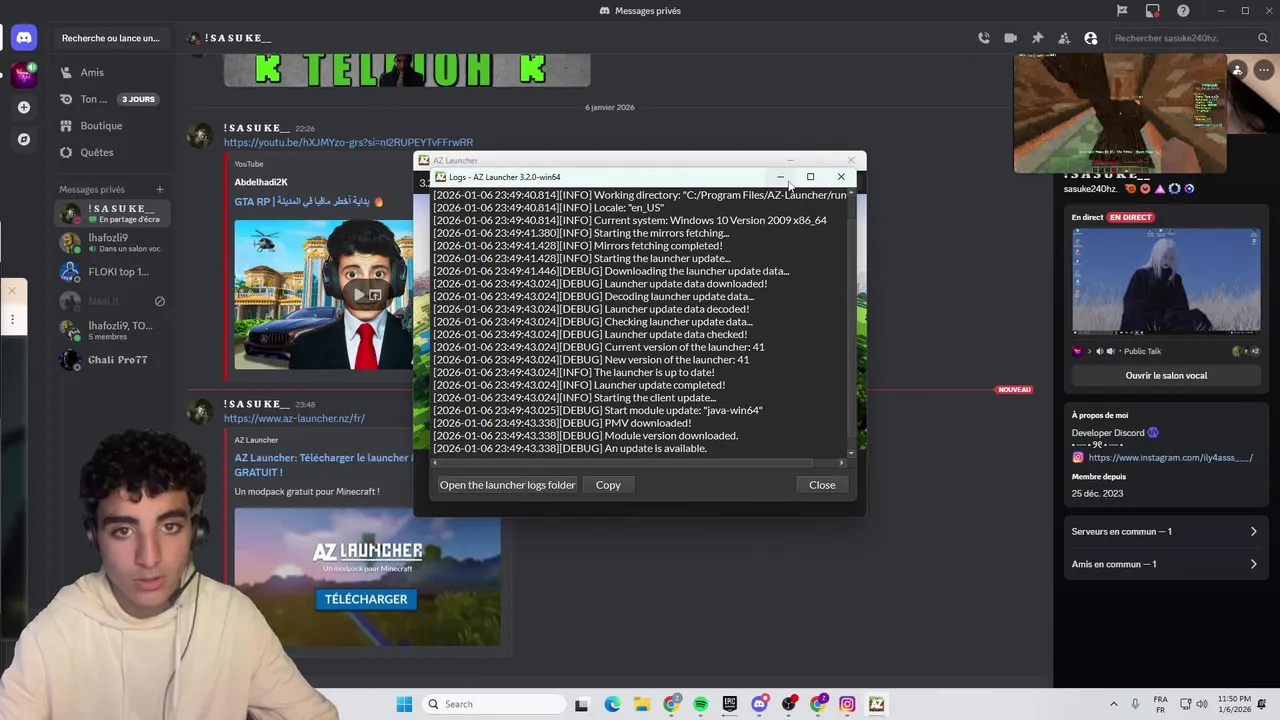This screenshot has width=1280, height=720.
Task: Select the !SASUKE__ private message
Action: [112, 214]
